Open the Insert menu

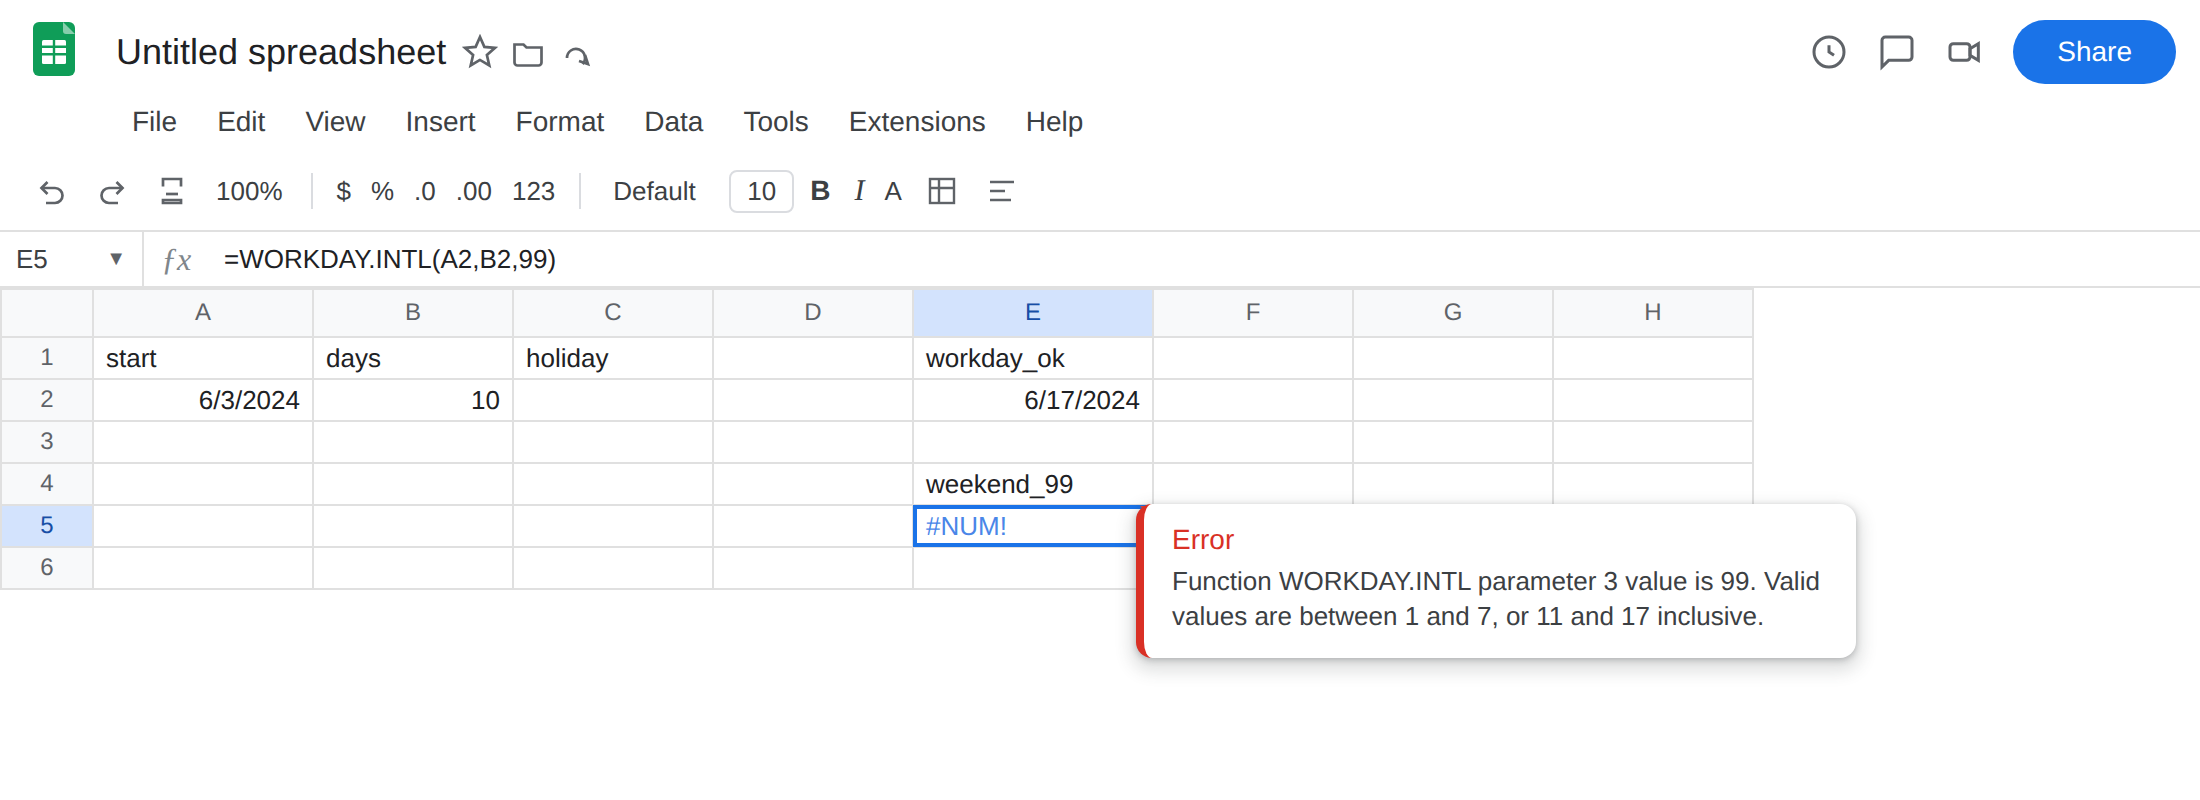pos(440,122)
